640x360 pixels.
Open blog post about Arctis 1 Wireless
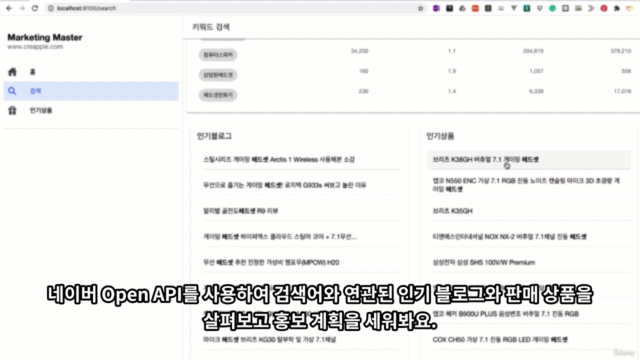click(279, 160)
